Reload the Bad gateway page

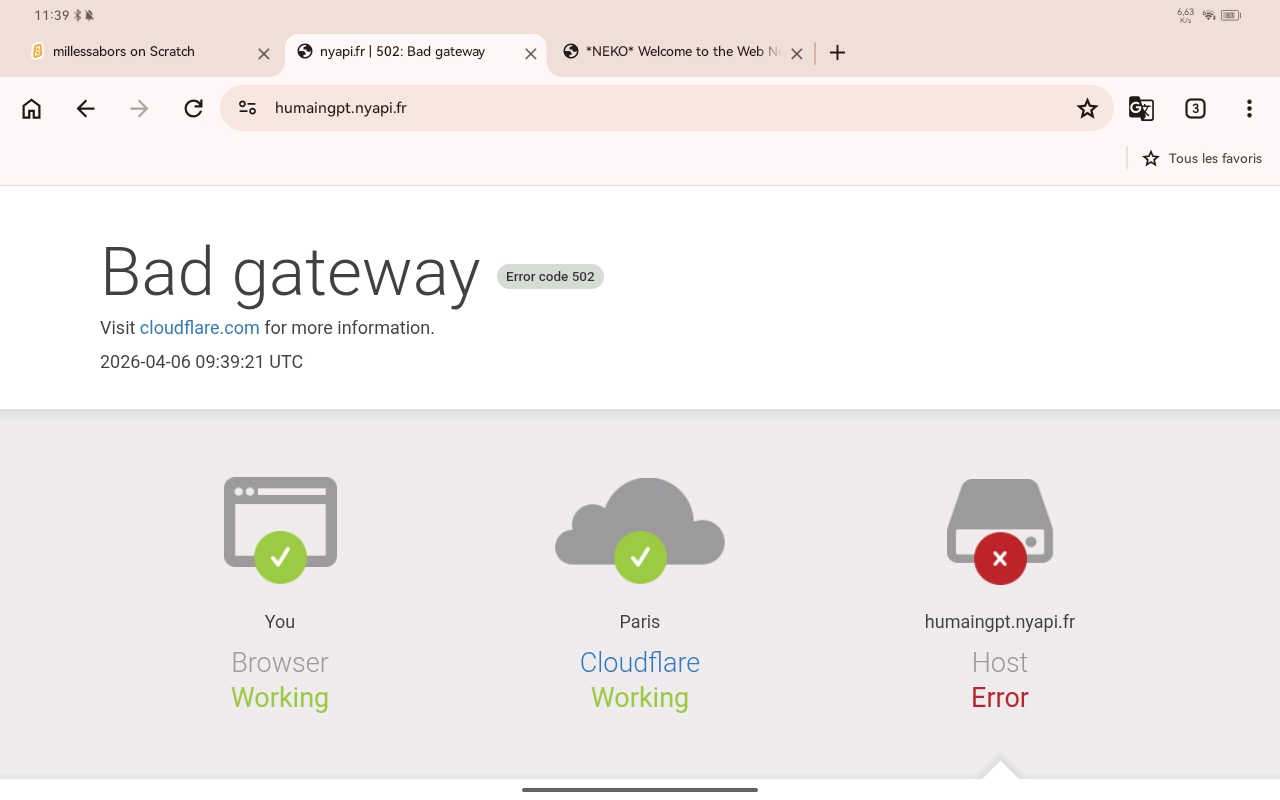coord(193,109)
